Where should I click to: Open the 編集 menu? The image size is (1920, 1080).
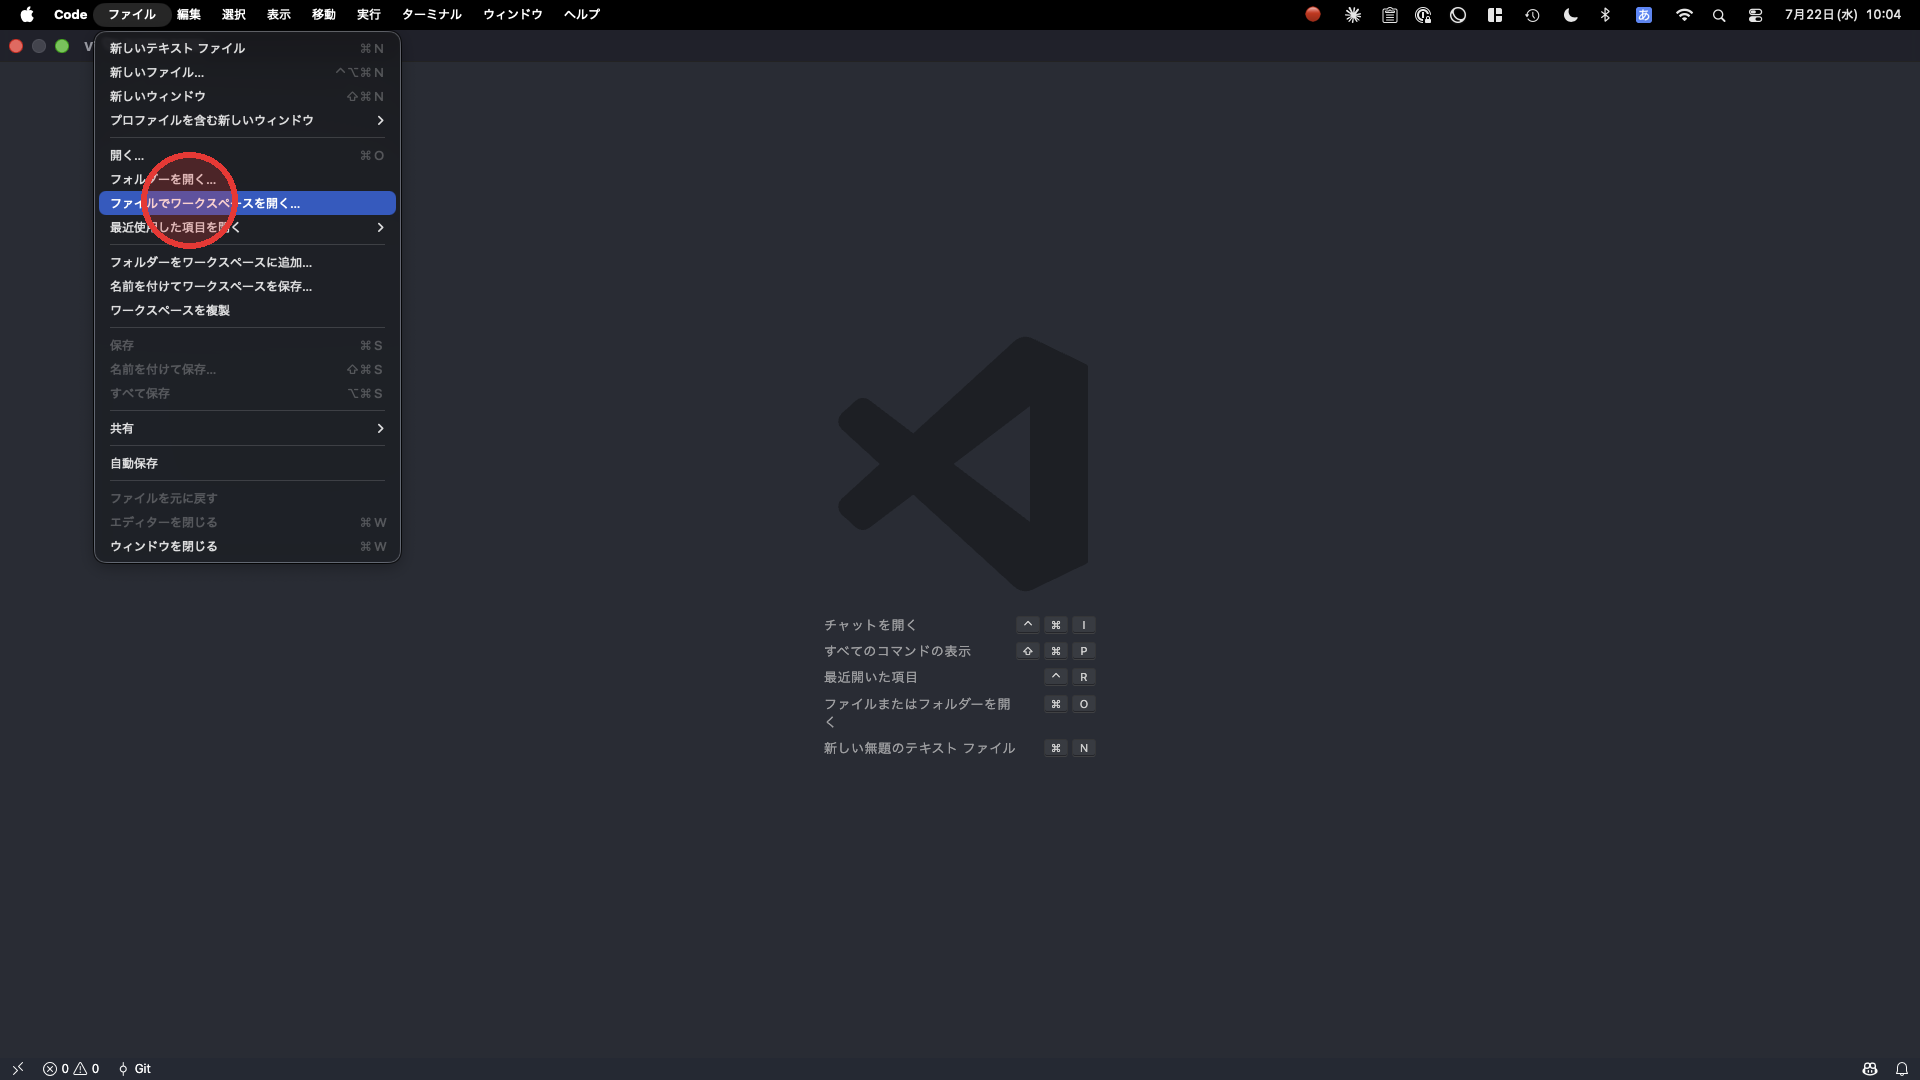coord(189,14)
